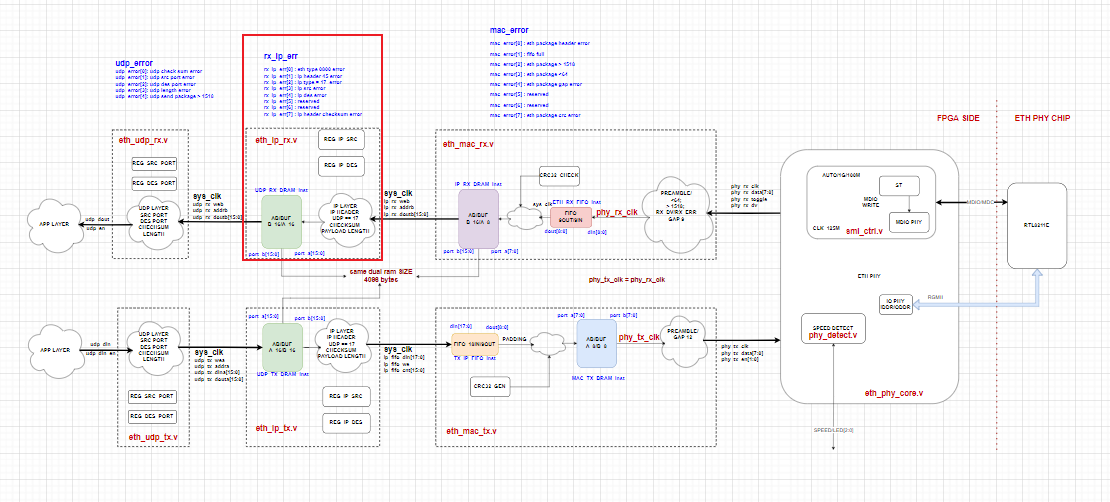1110x502 pixels.
Task: Select the UDP LAYER cloud inside eth_udp_tx.v
Action: pyautogui.click(x=154, y=346)
